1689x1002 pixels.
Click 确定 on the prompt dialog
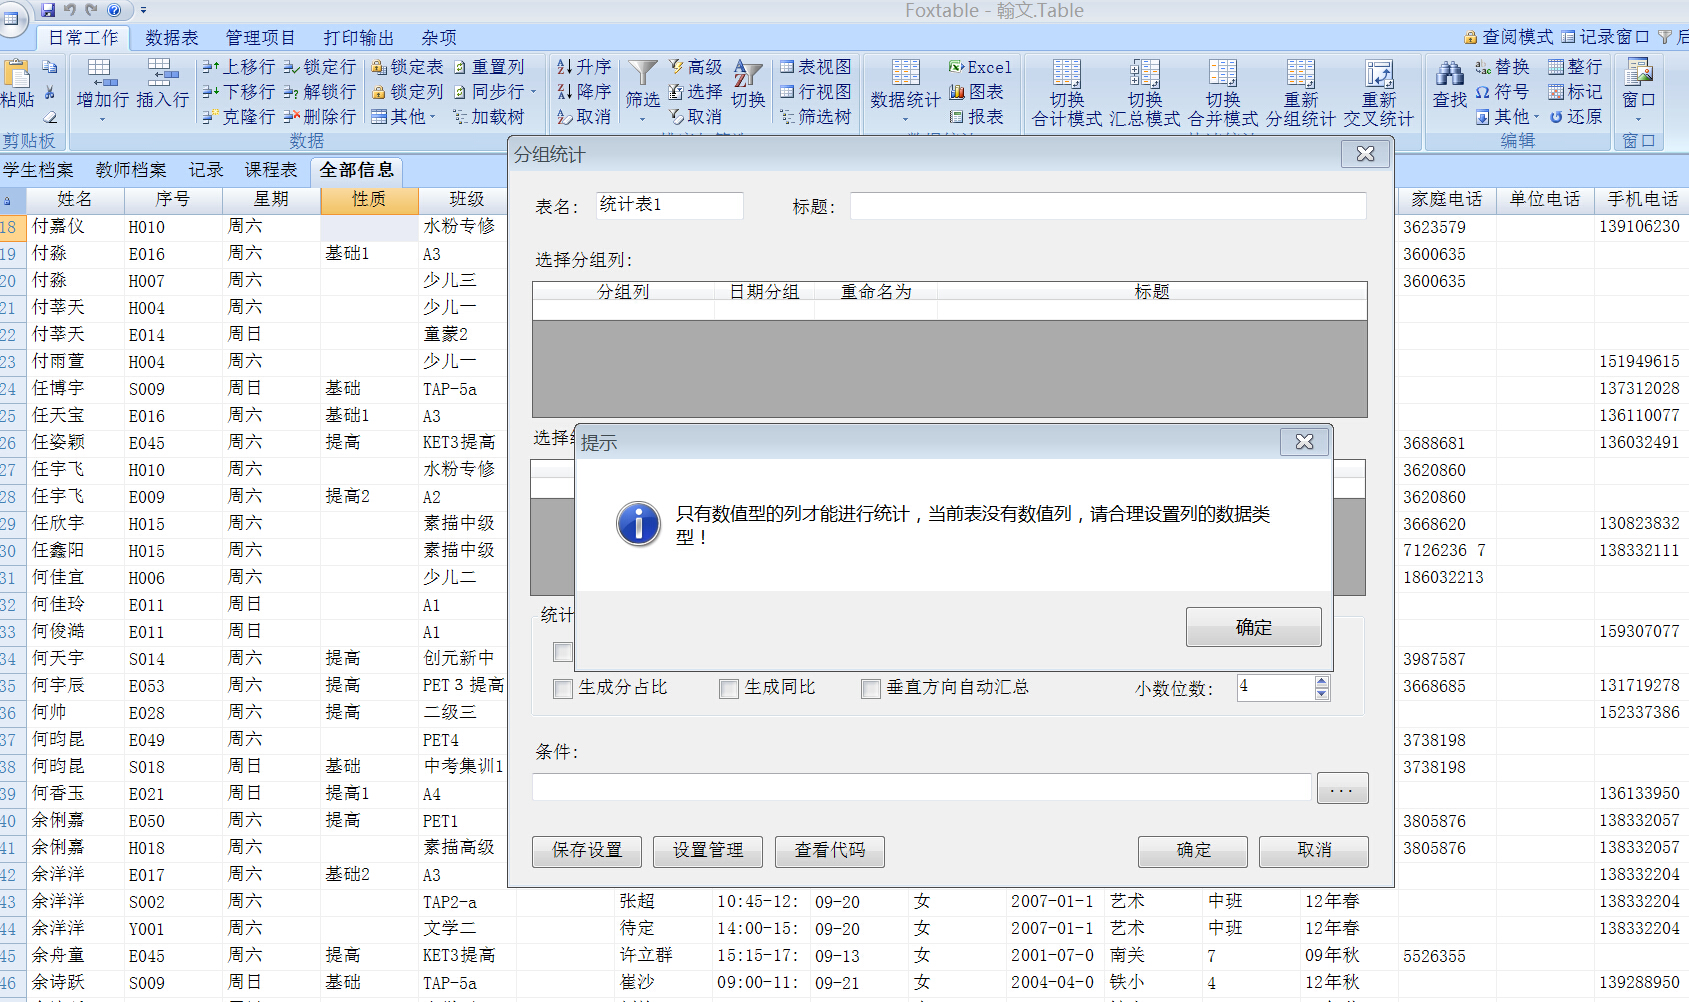coord(1253,627)
